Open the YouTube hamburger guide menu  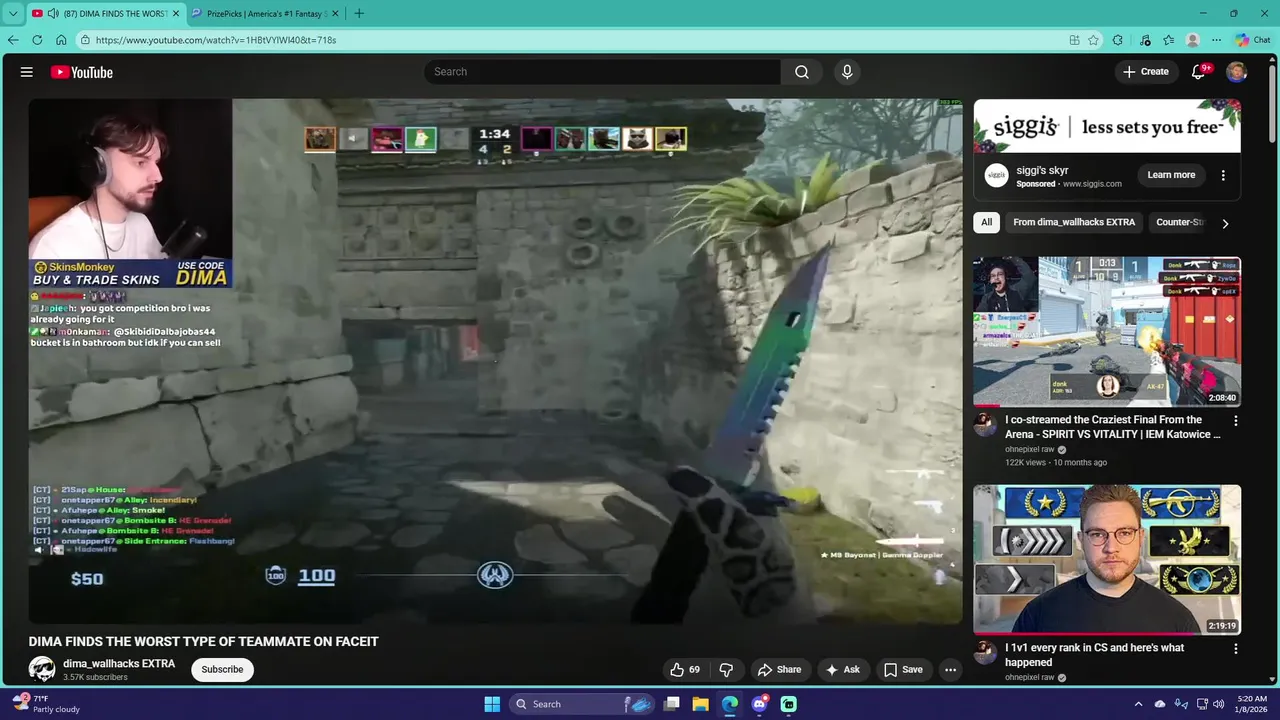tap(27, 72)
